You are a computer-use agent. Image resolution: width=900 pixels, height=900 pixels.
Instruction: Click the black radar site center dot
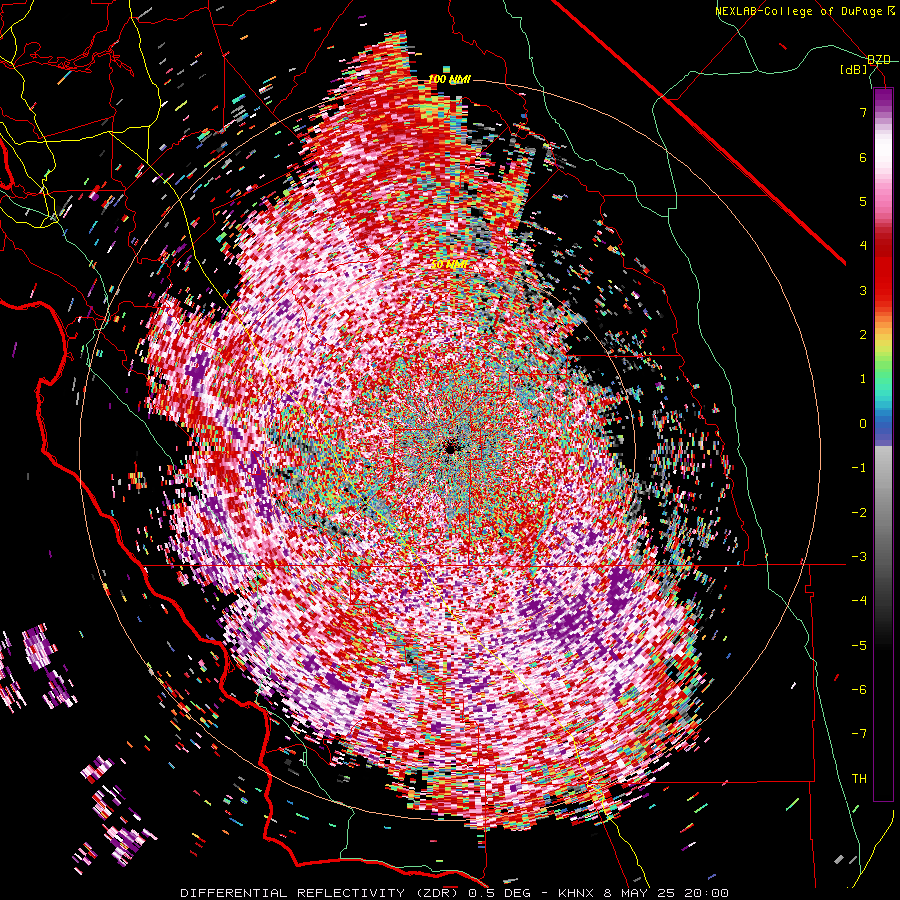pyautogui.click(x=450, y=448)
